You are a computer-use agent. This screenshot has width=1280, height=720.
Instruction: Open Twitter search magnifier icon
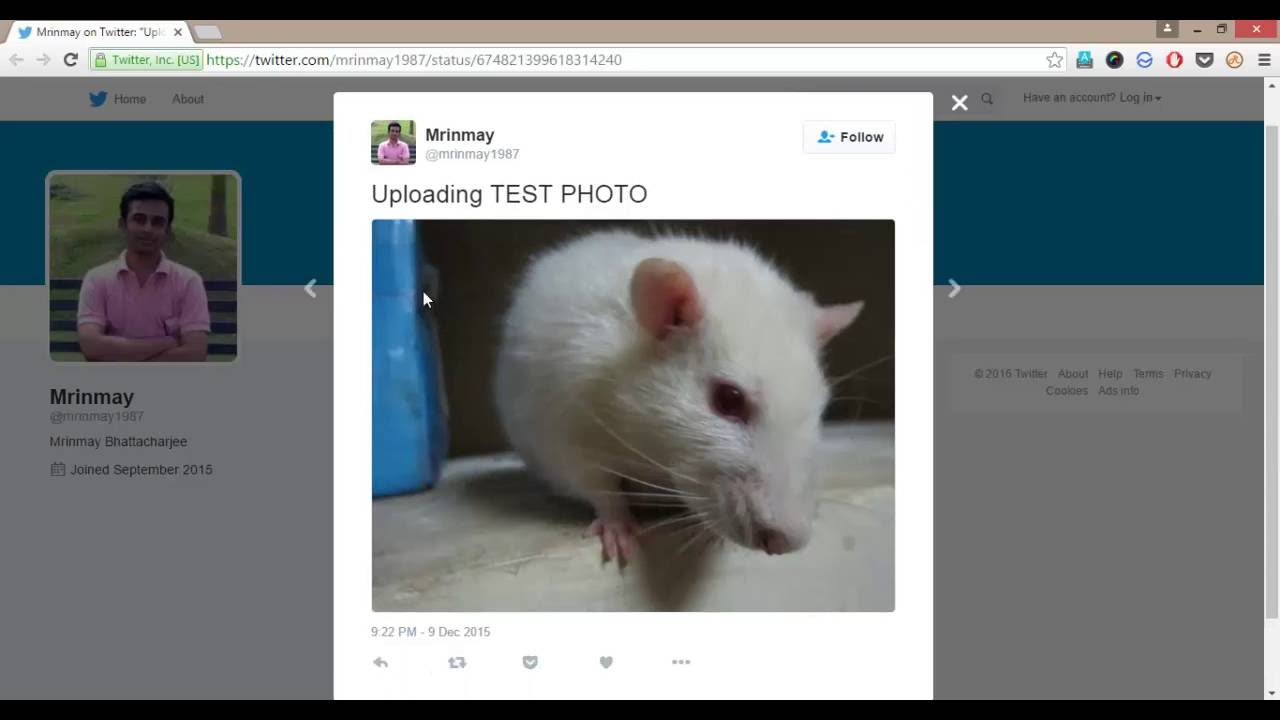tap(987, 98)
